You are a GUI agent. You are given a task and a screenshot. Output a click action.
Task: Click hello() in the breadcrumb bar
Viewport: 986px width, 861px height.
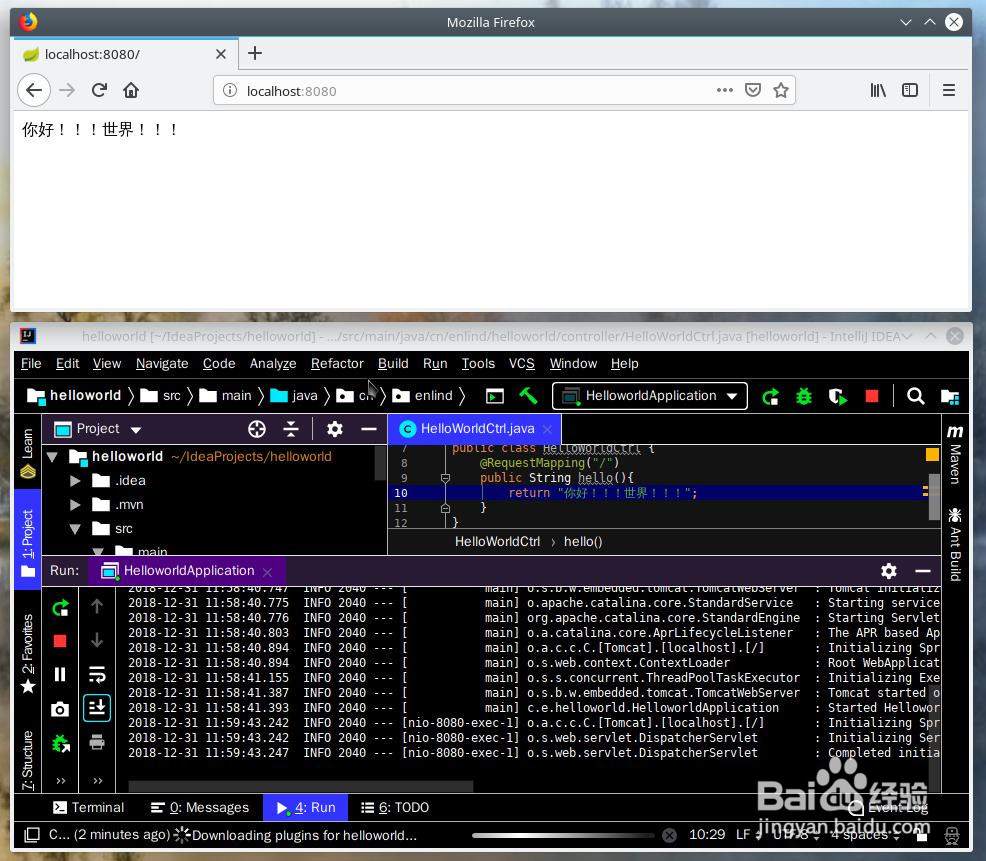[583, 541]
